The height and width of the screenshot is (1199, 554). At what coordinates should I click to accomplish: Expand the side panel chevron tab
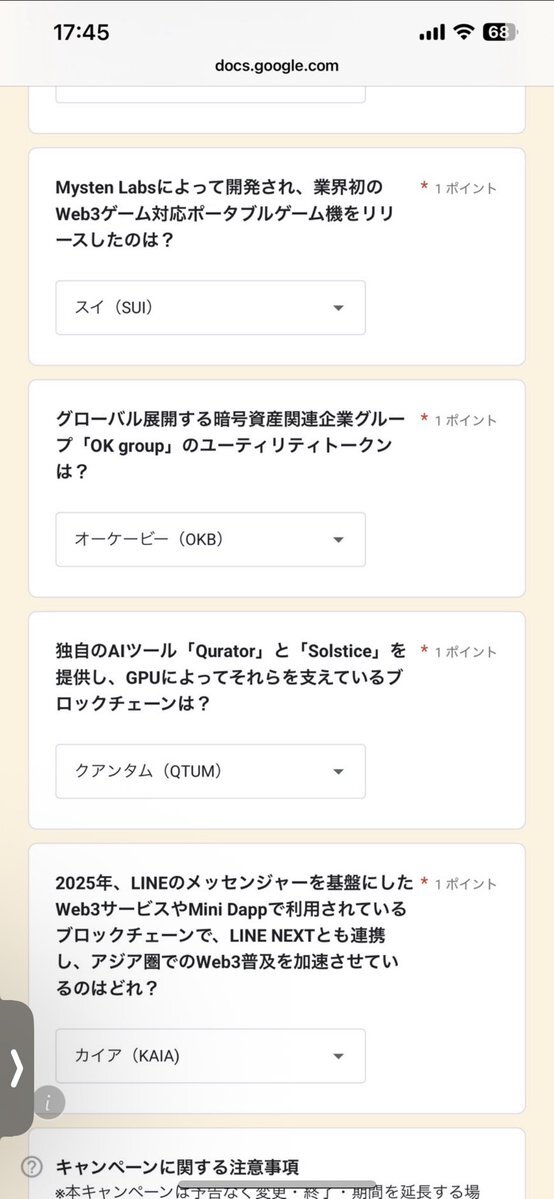point(16,1067)
